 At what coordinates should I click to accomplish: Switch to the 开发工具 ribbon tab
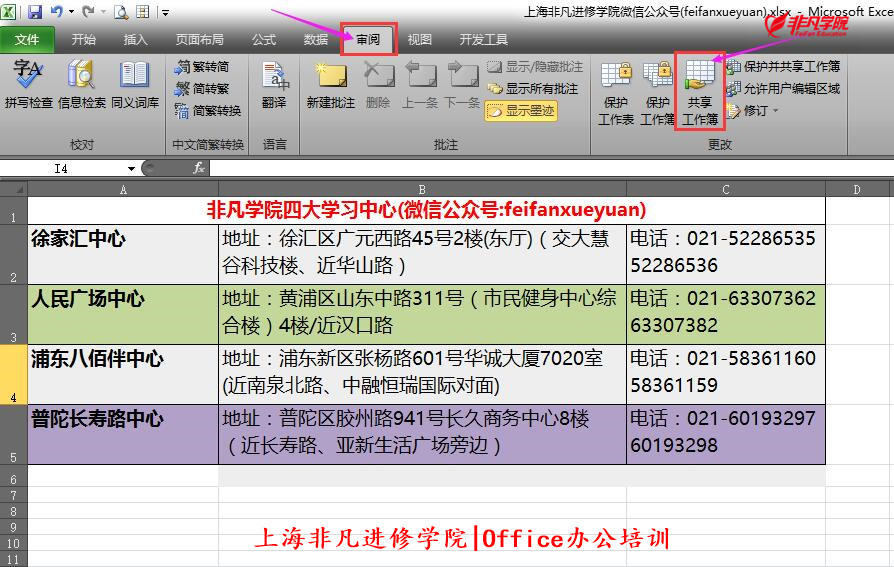pos(483,39)
